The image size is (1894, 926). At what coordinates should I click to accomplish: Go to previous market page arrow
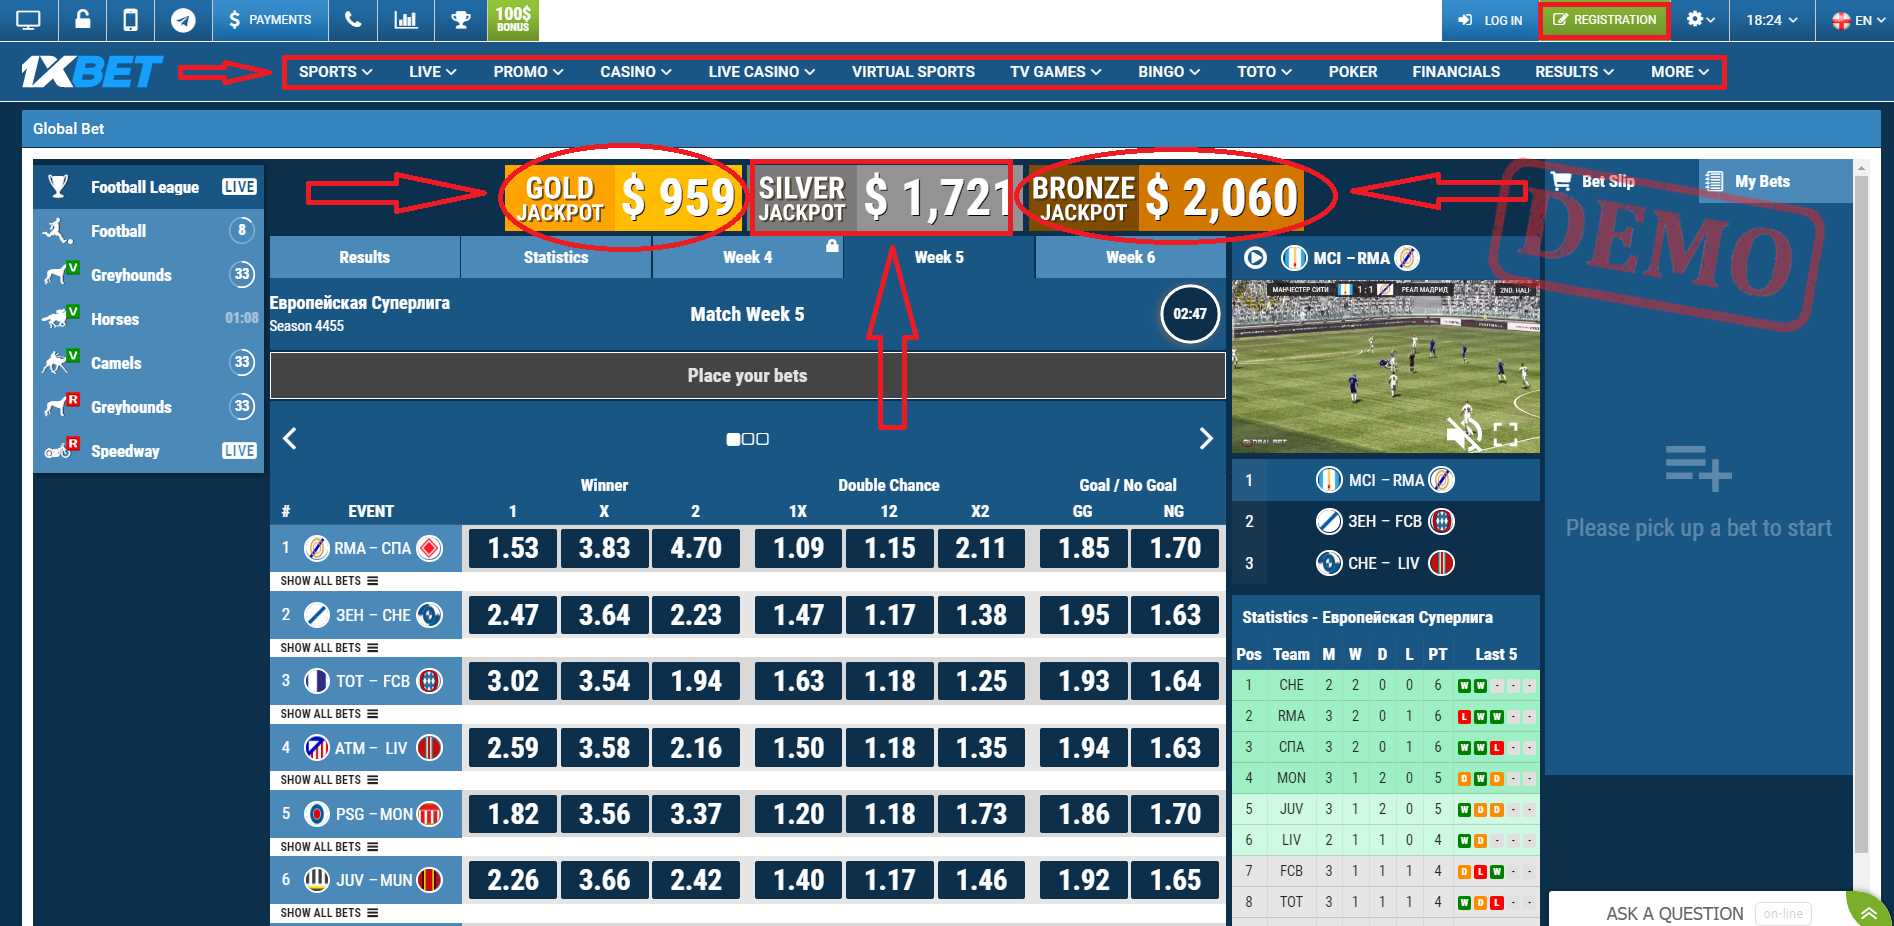[x=290, y=438]
